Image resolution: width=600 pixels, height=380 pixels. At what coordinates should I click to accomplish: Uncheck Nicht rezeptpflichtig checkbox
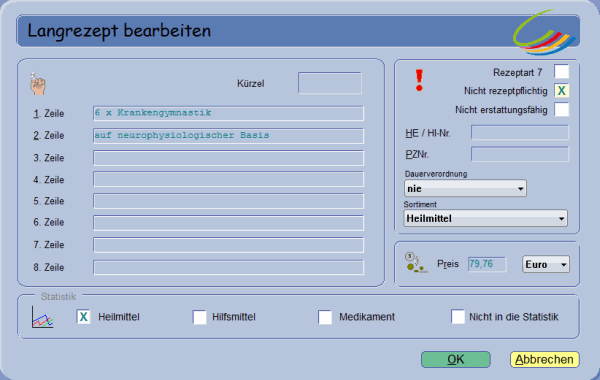coord(561,91)
